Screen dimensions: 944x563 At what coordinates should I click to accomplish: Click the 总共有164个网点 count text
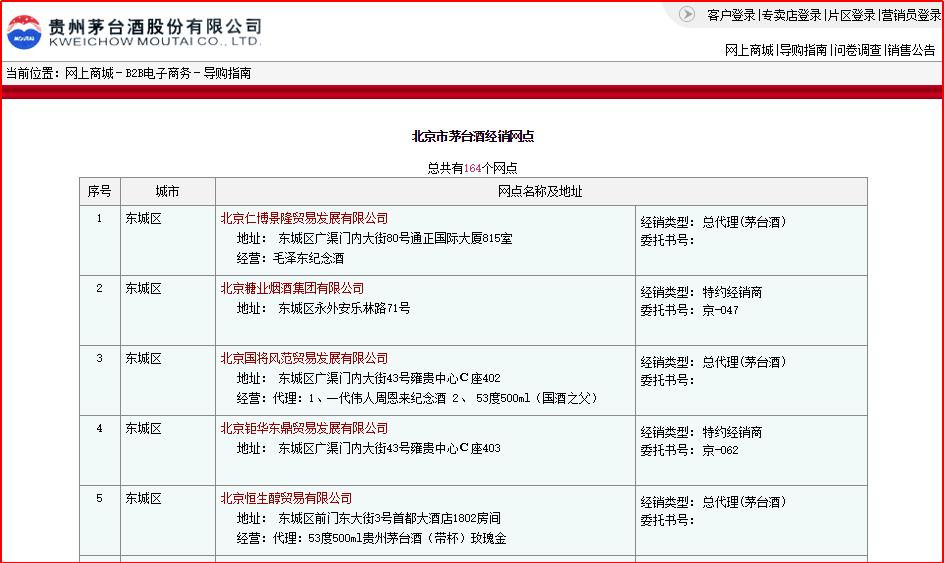[473, 169]
